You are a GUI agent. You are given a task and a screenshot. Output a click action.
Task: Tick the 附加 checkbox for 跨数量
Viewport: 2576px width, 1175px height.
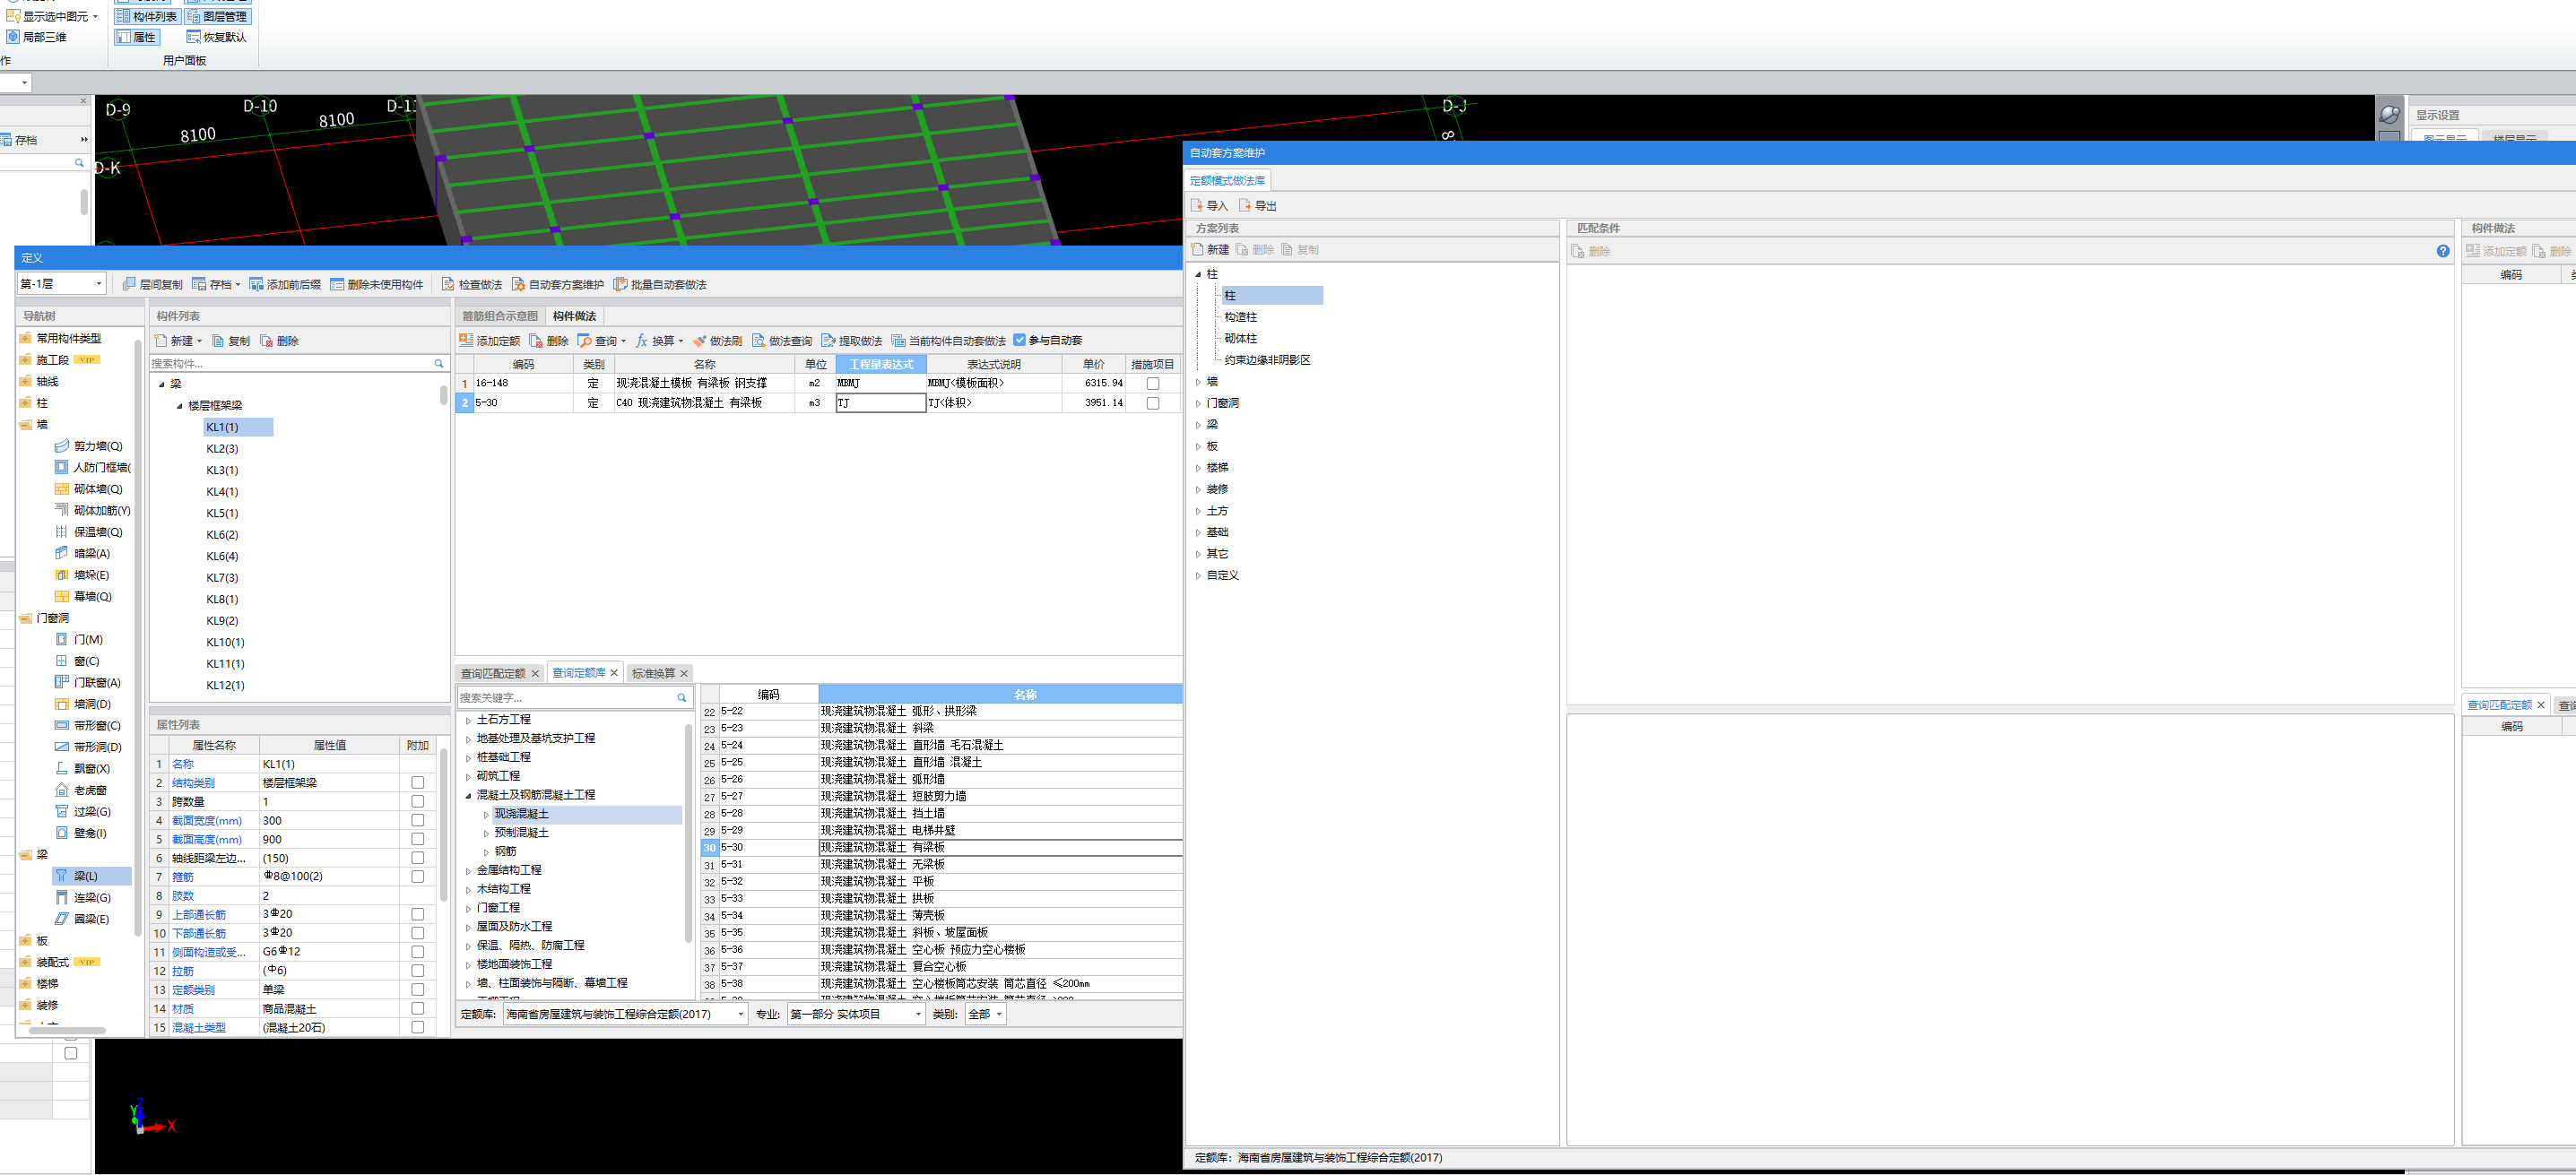click(418, 803)
